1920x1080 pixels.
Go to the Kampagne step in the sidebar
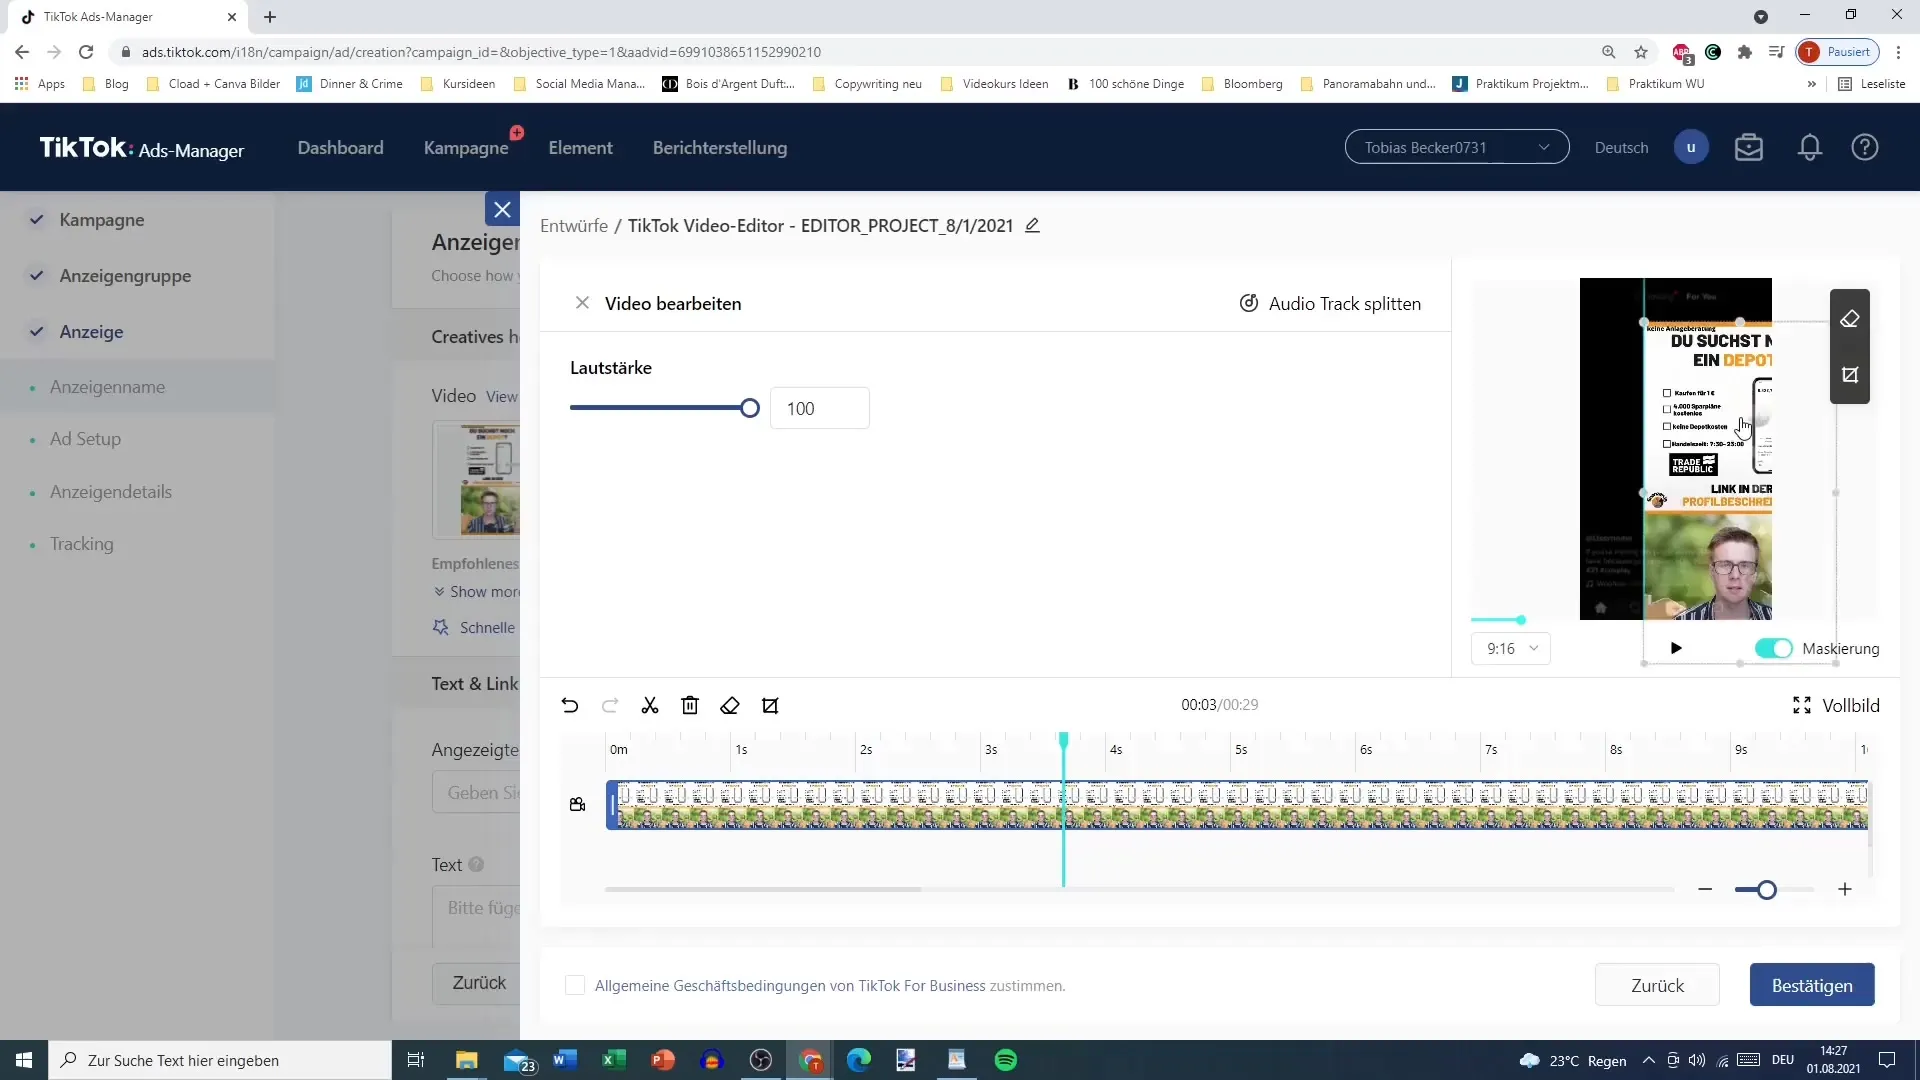click(101, 220)
